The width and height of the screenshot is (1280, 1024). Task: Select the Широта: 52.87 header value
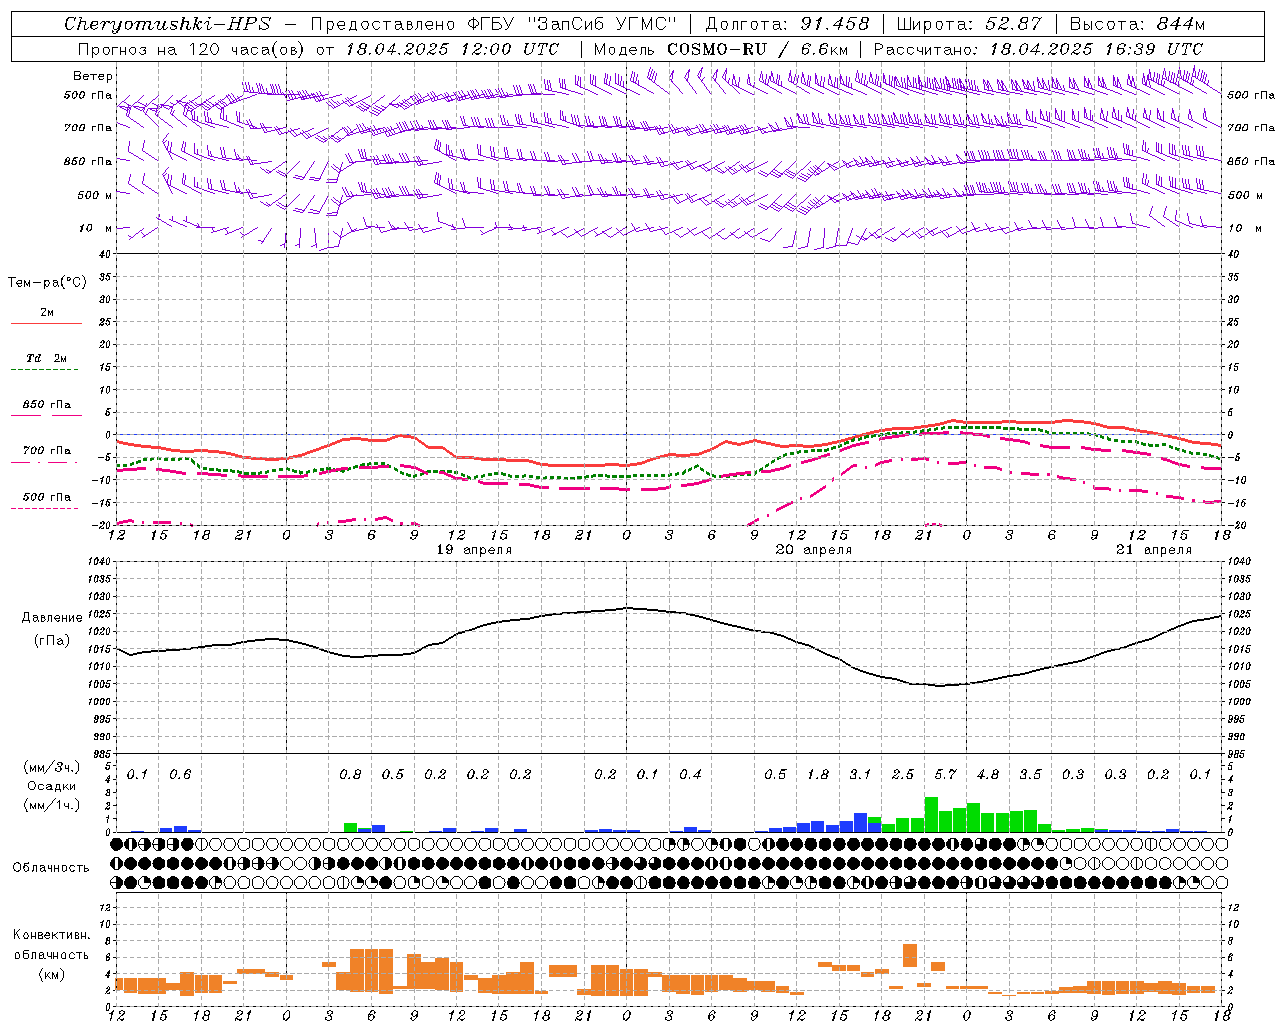click(969, 24)
